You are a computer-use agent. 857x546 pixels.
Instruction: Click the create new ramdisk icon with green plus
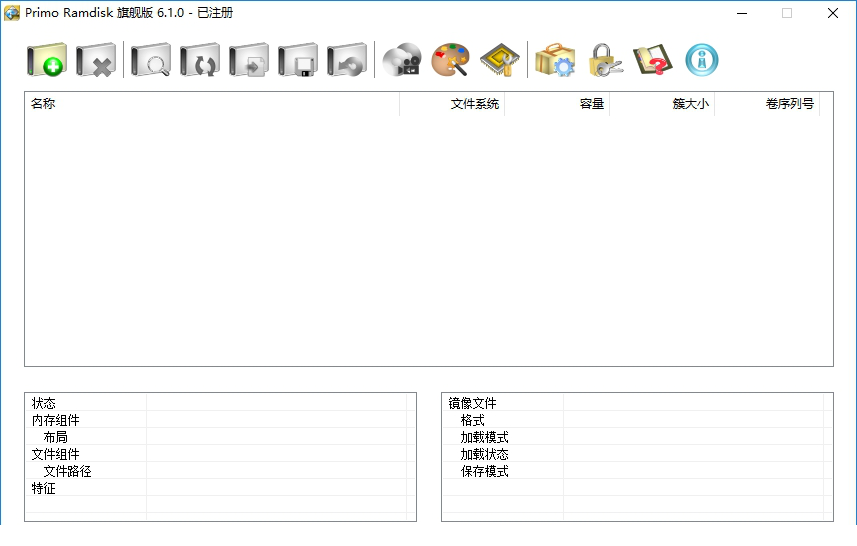(x=47, y=60)
